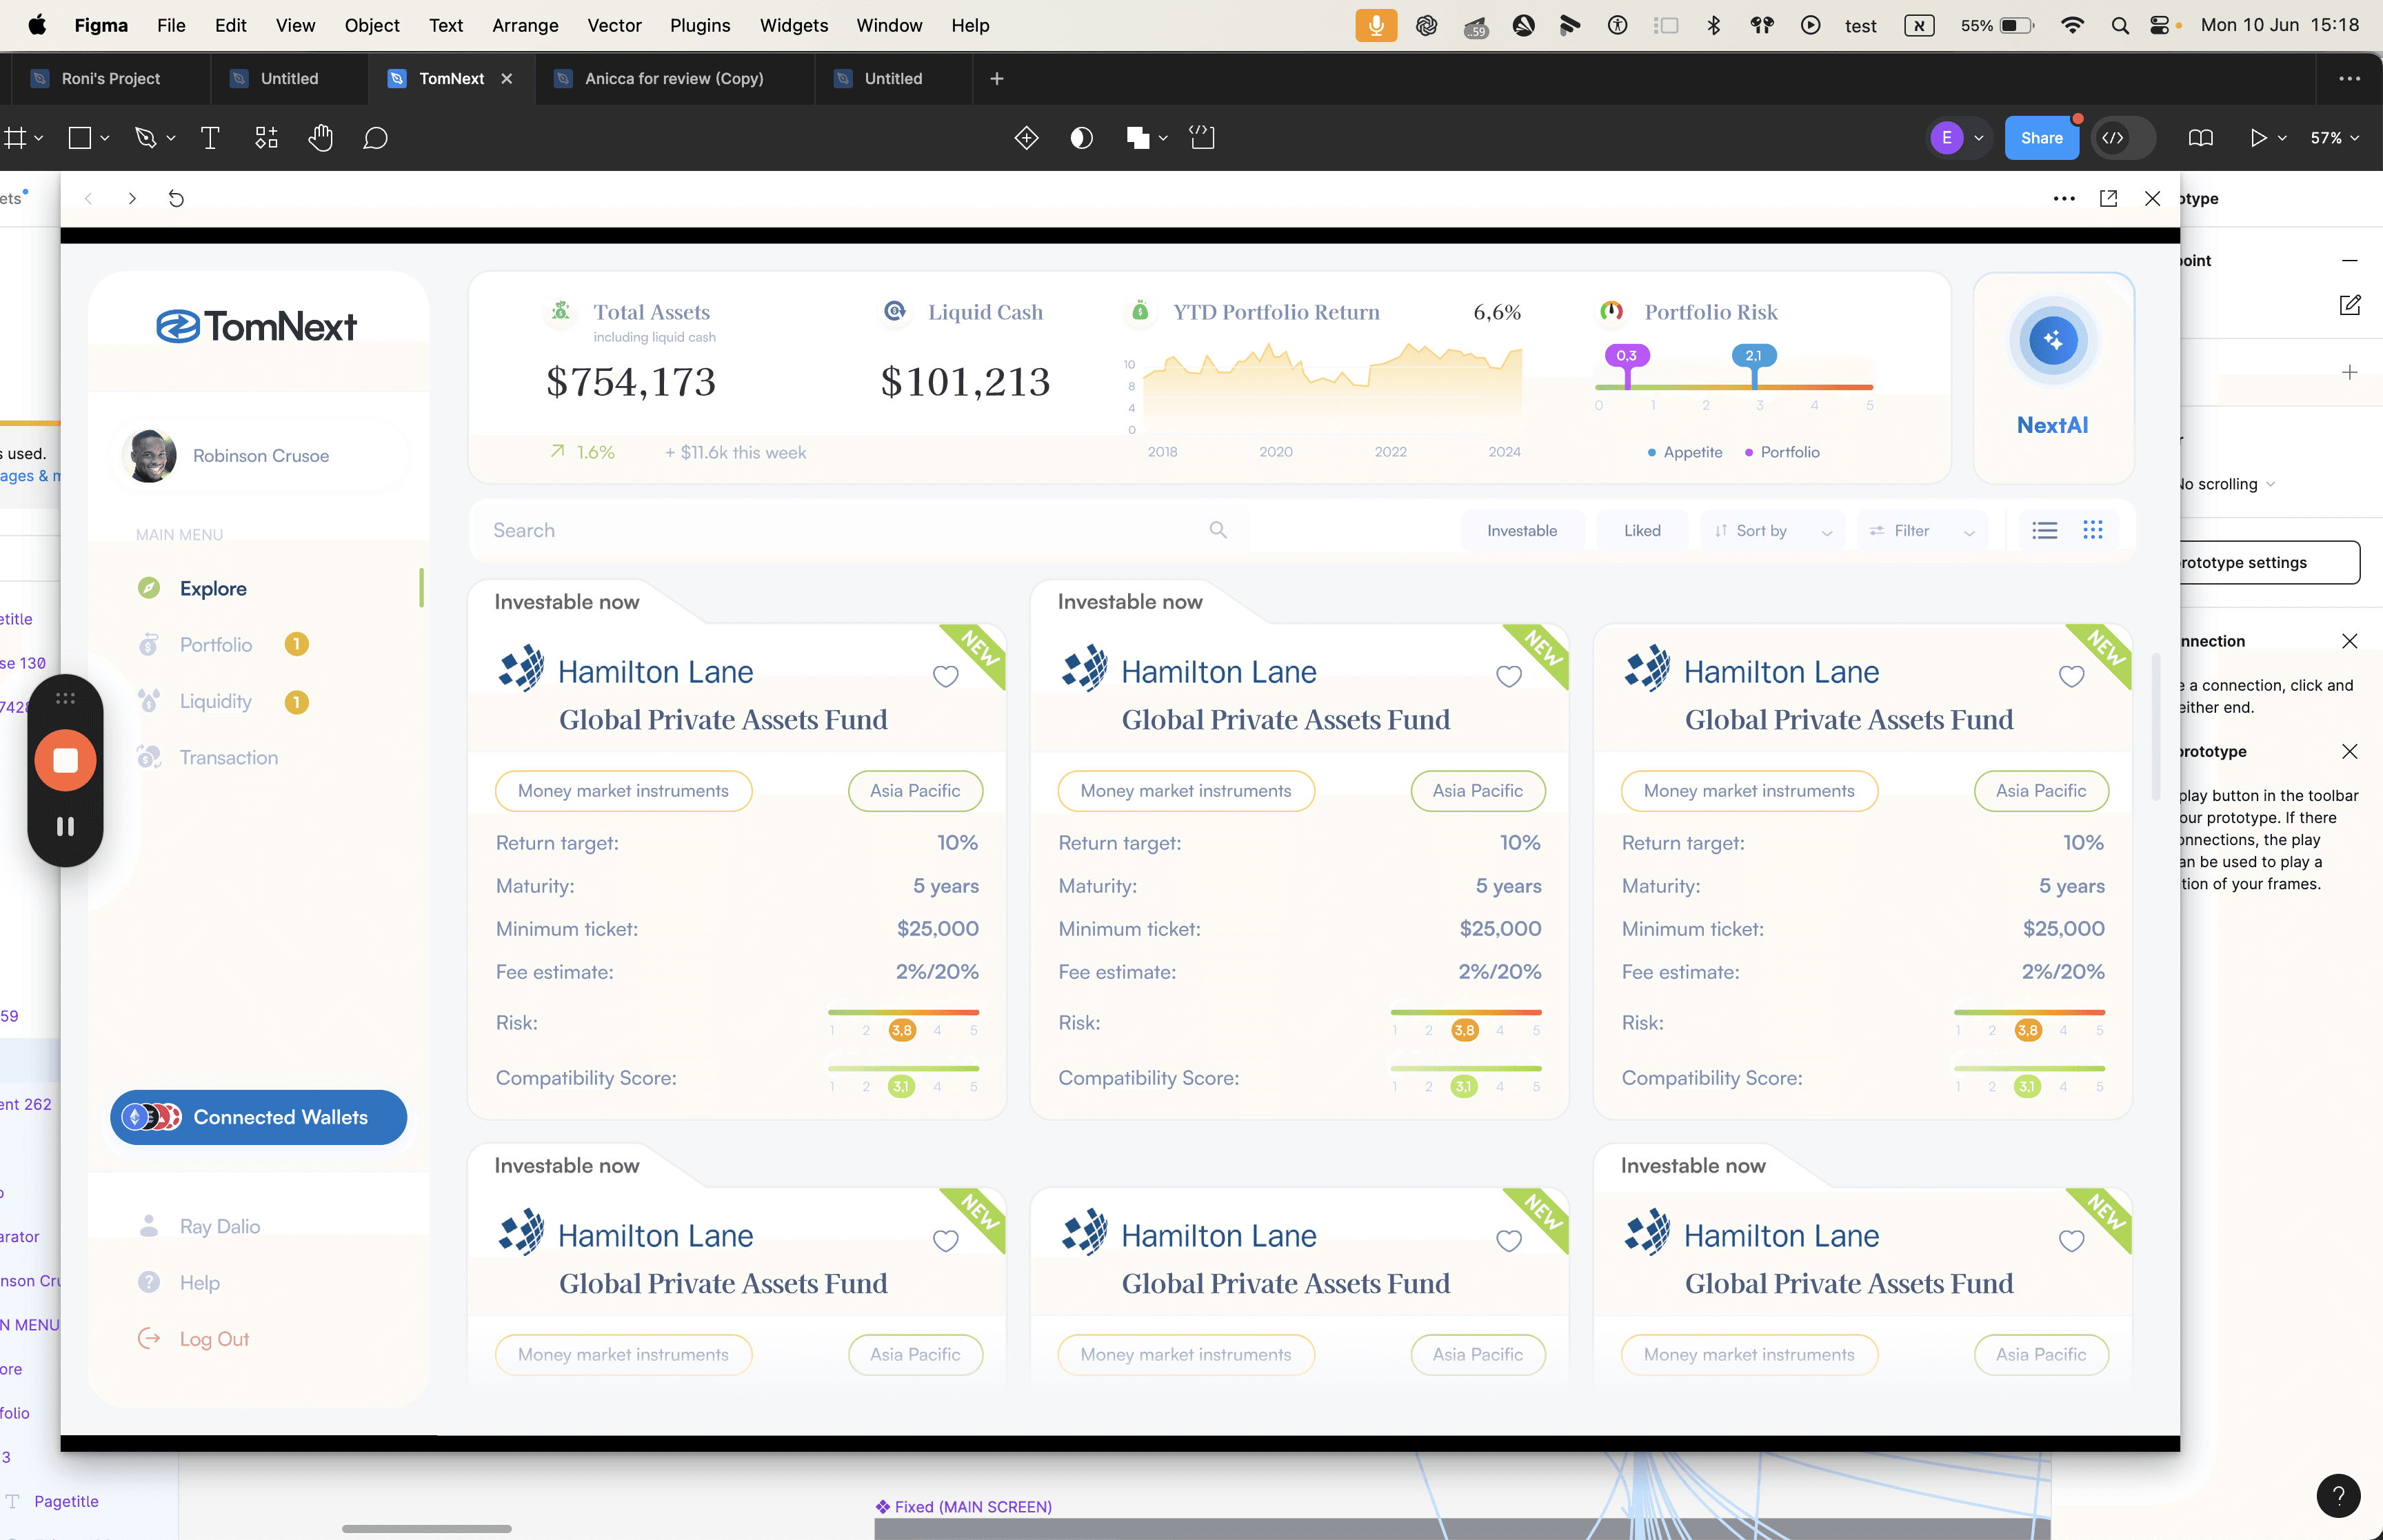The height and width of the screenshot is (1540, 2383).
Task: Click the crop frame icon in toolbar
Action: [1202, 138]
